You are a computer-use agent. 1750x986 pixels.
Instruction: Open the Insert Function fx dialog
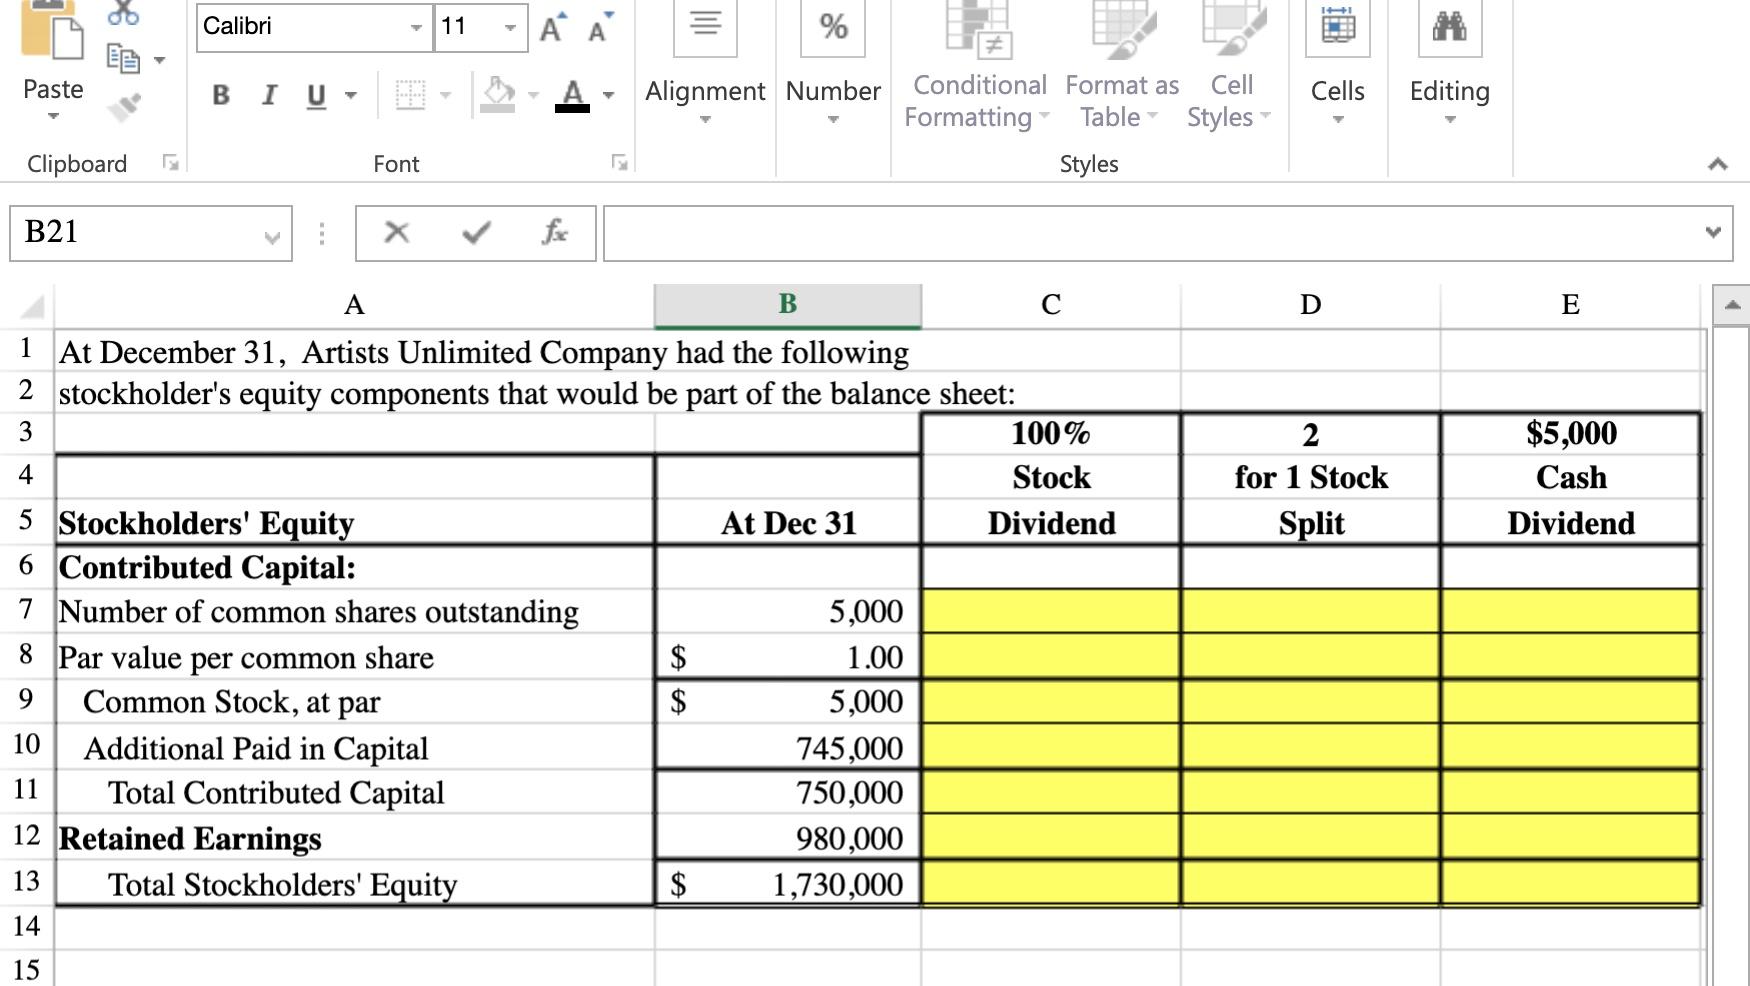click(x=556, y=233)
